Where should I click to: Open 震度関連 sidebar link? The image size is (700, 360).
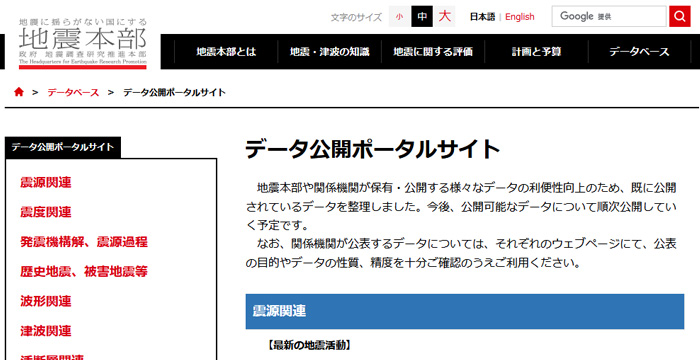(46, 212)
